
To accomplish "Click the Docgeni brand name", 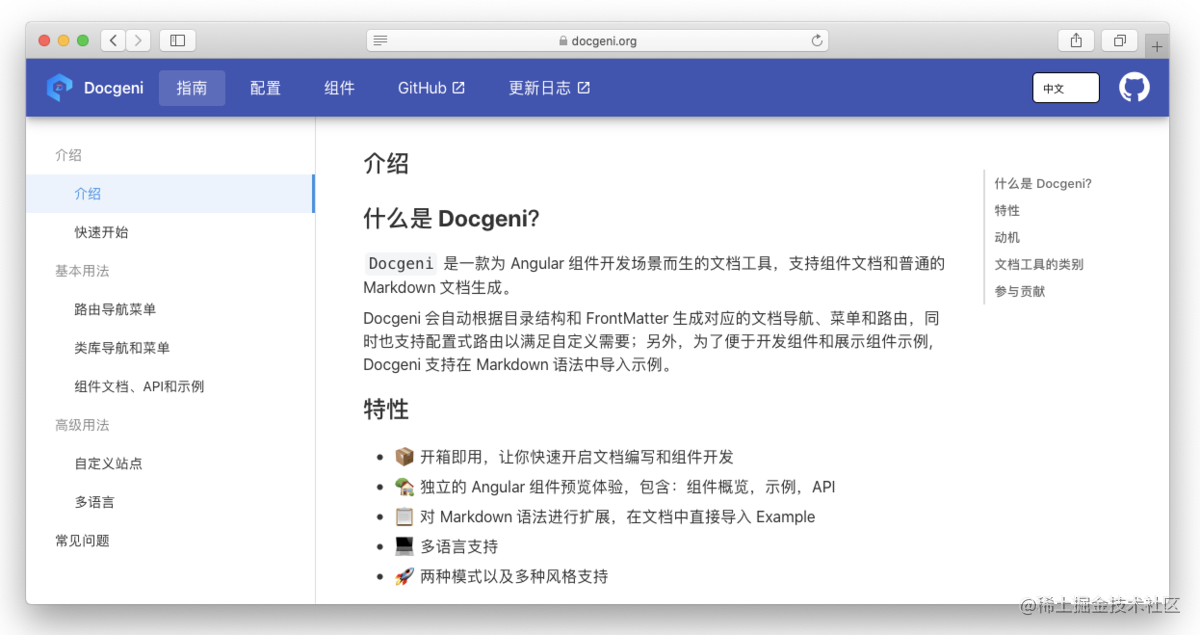I will [x=114, y=88].
